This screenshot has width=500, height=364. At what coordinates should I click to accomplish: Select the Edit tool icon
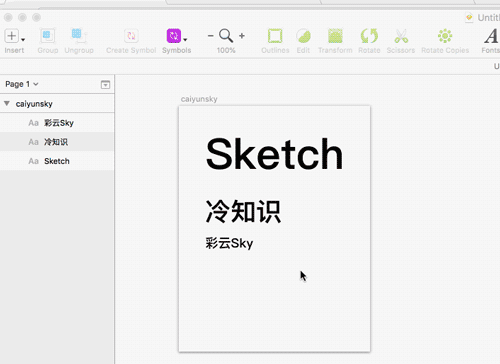303,36
